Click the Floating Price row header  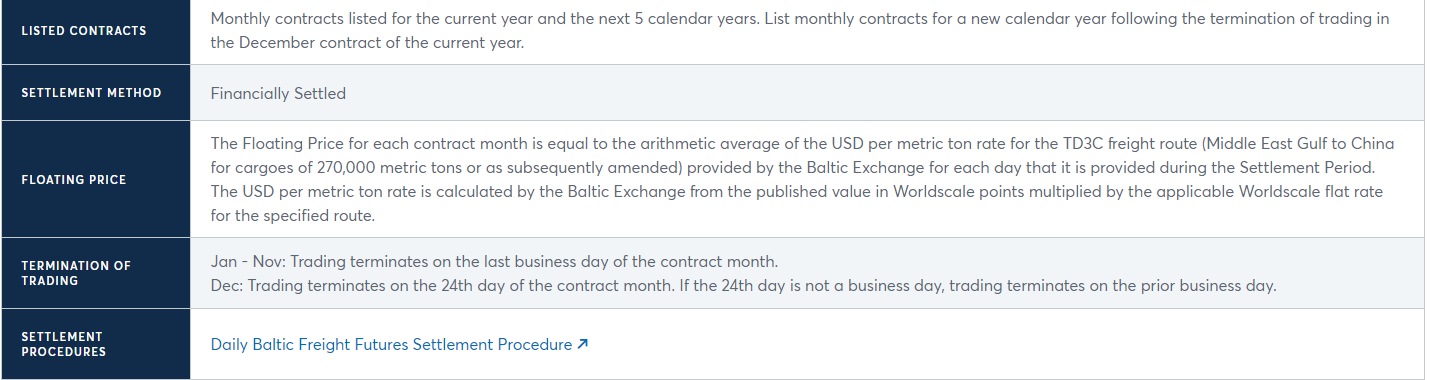tap(95, 180)
